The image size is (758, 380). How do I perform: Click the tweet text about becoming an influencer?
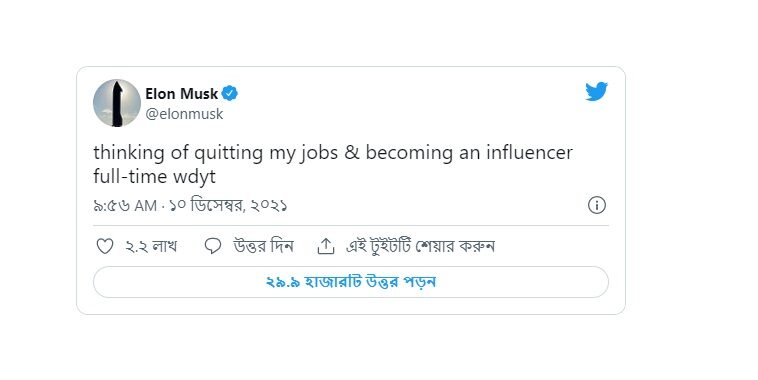333,164
